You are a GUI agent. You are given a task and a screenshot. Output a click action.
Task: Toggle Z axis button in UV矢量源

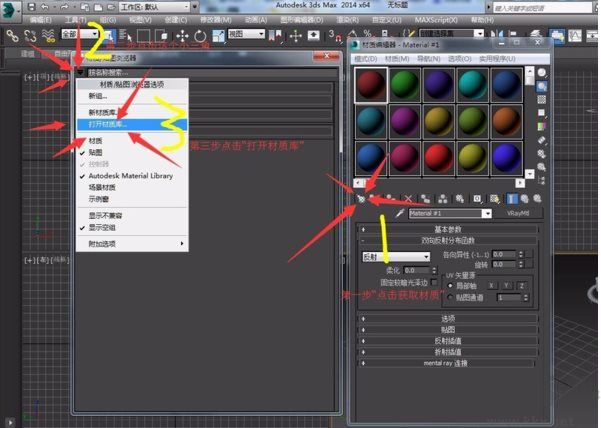[521, 285]
